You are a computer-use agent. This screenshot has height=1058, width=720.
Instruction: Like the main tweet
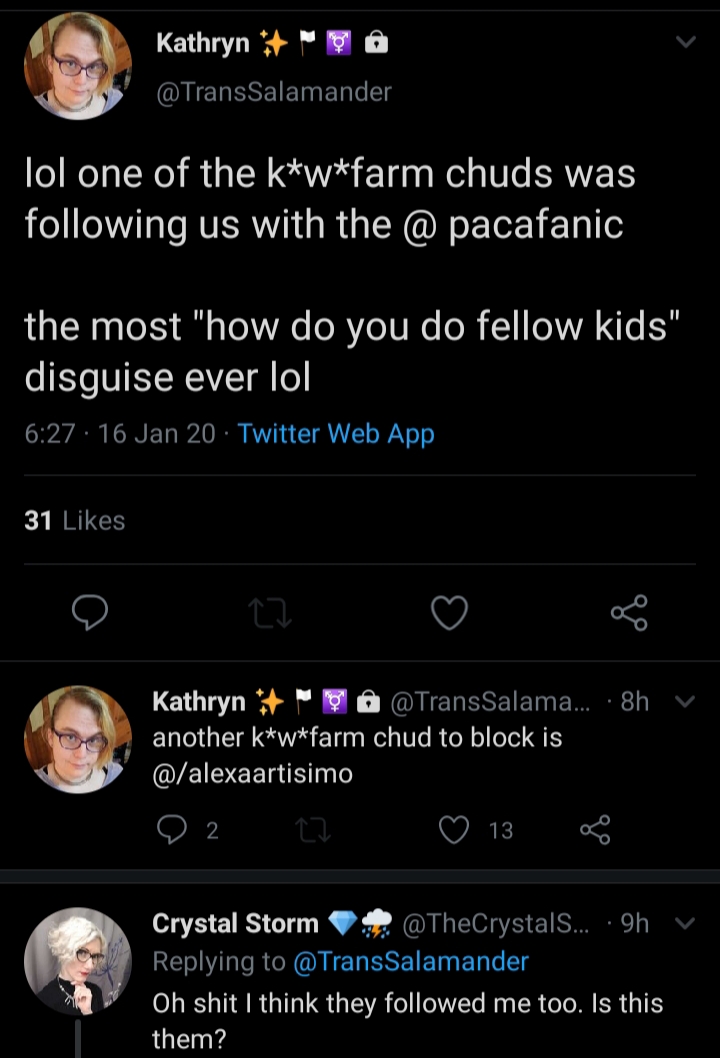[x=449, y=613]
